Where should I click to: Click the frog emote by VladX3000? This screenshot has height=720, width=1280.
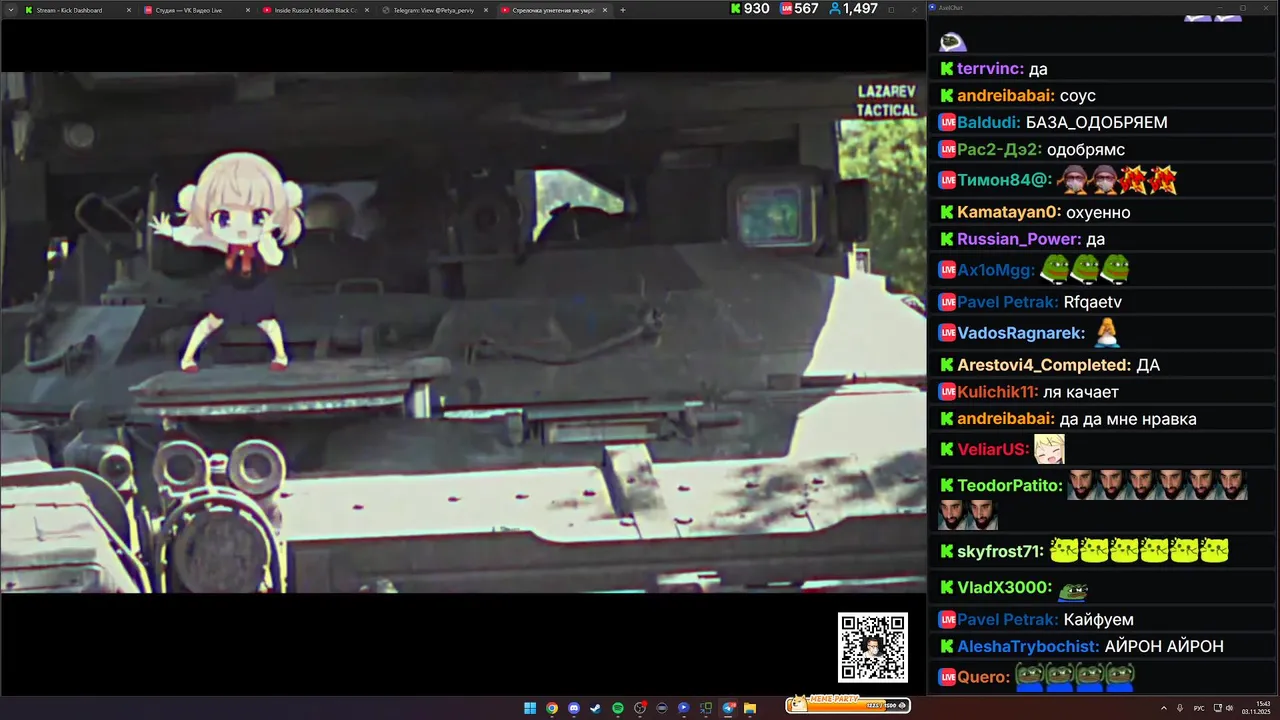(x=1073, y=590)
